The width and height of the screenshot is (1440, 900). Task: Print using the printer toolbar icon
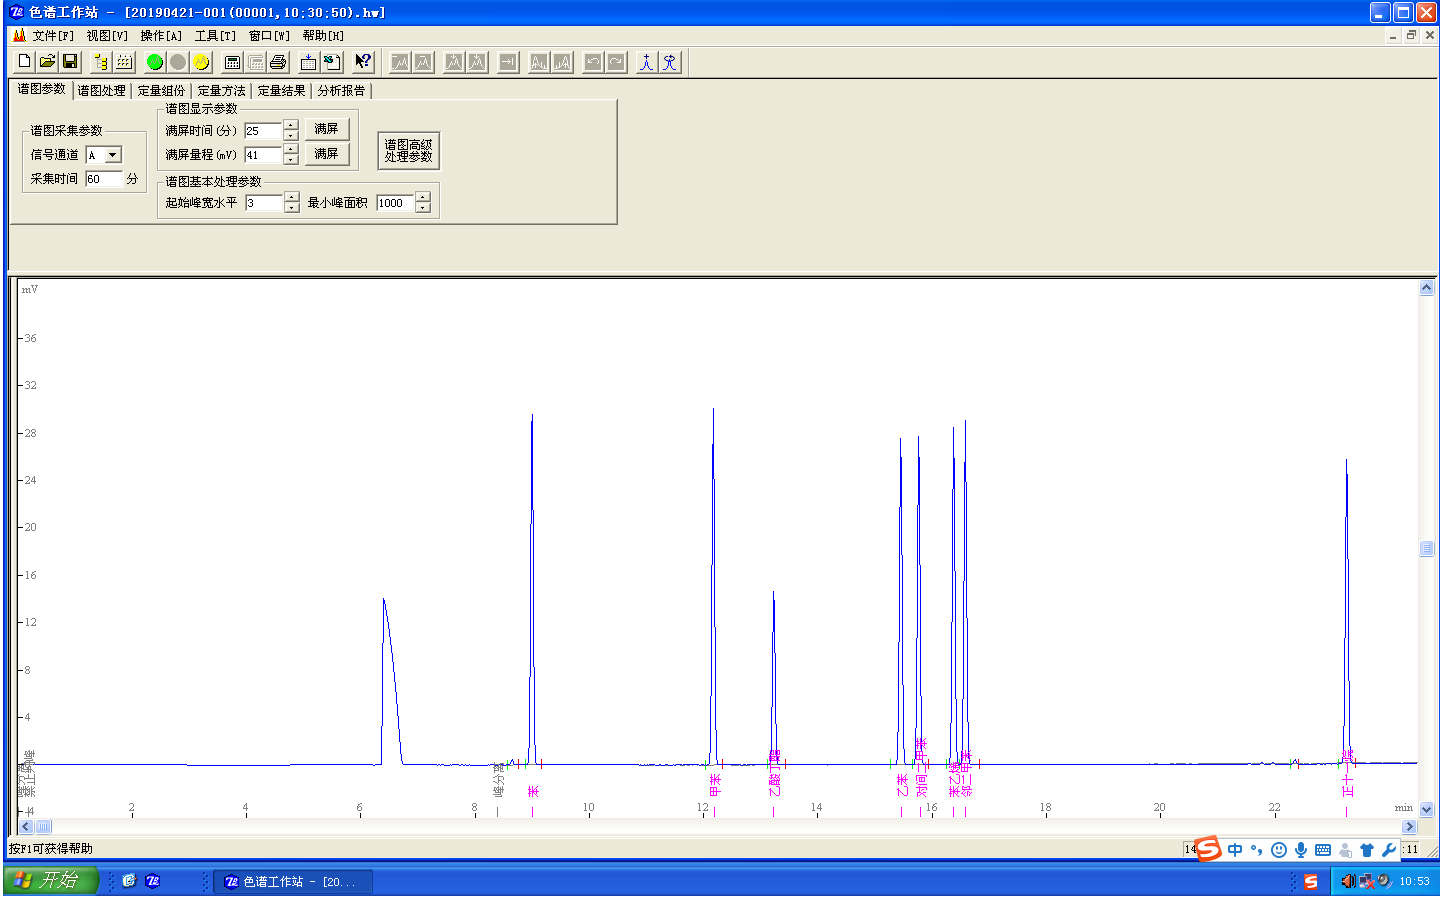tap(278, 62)
